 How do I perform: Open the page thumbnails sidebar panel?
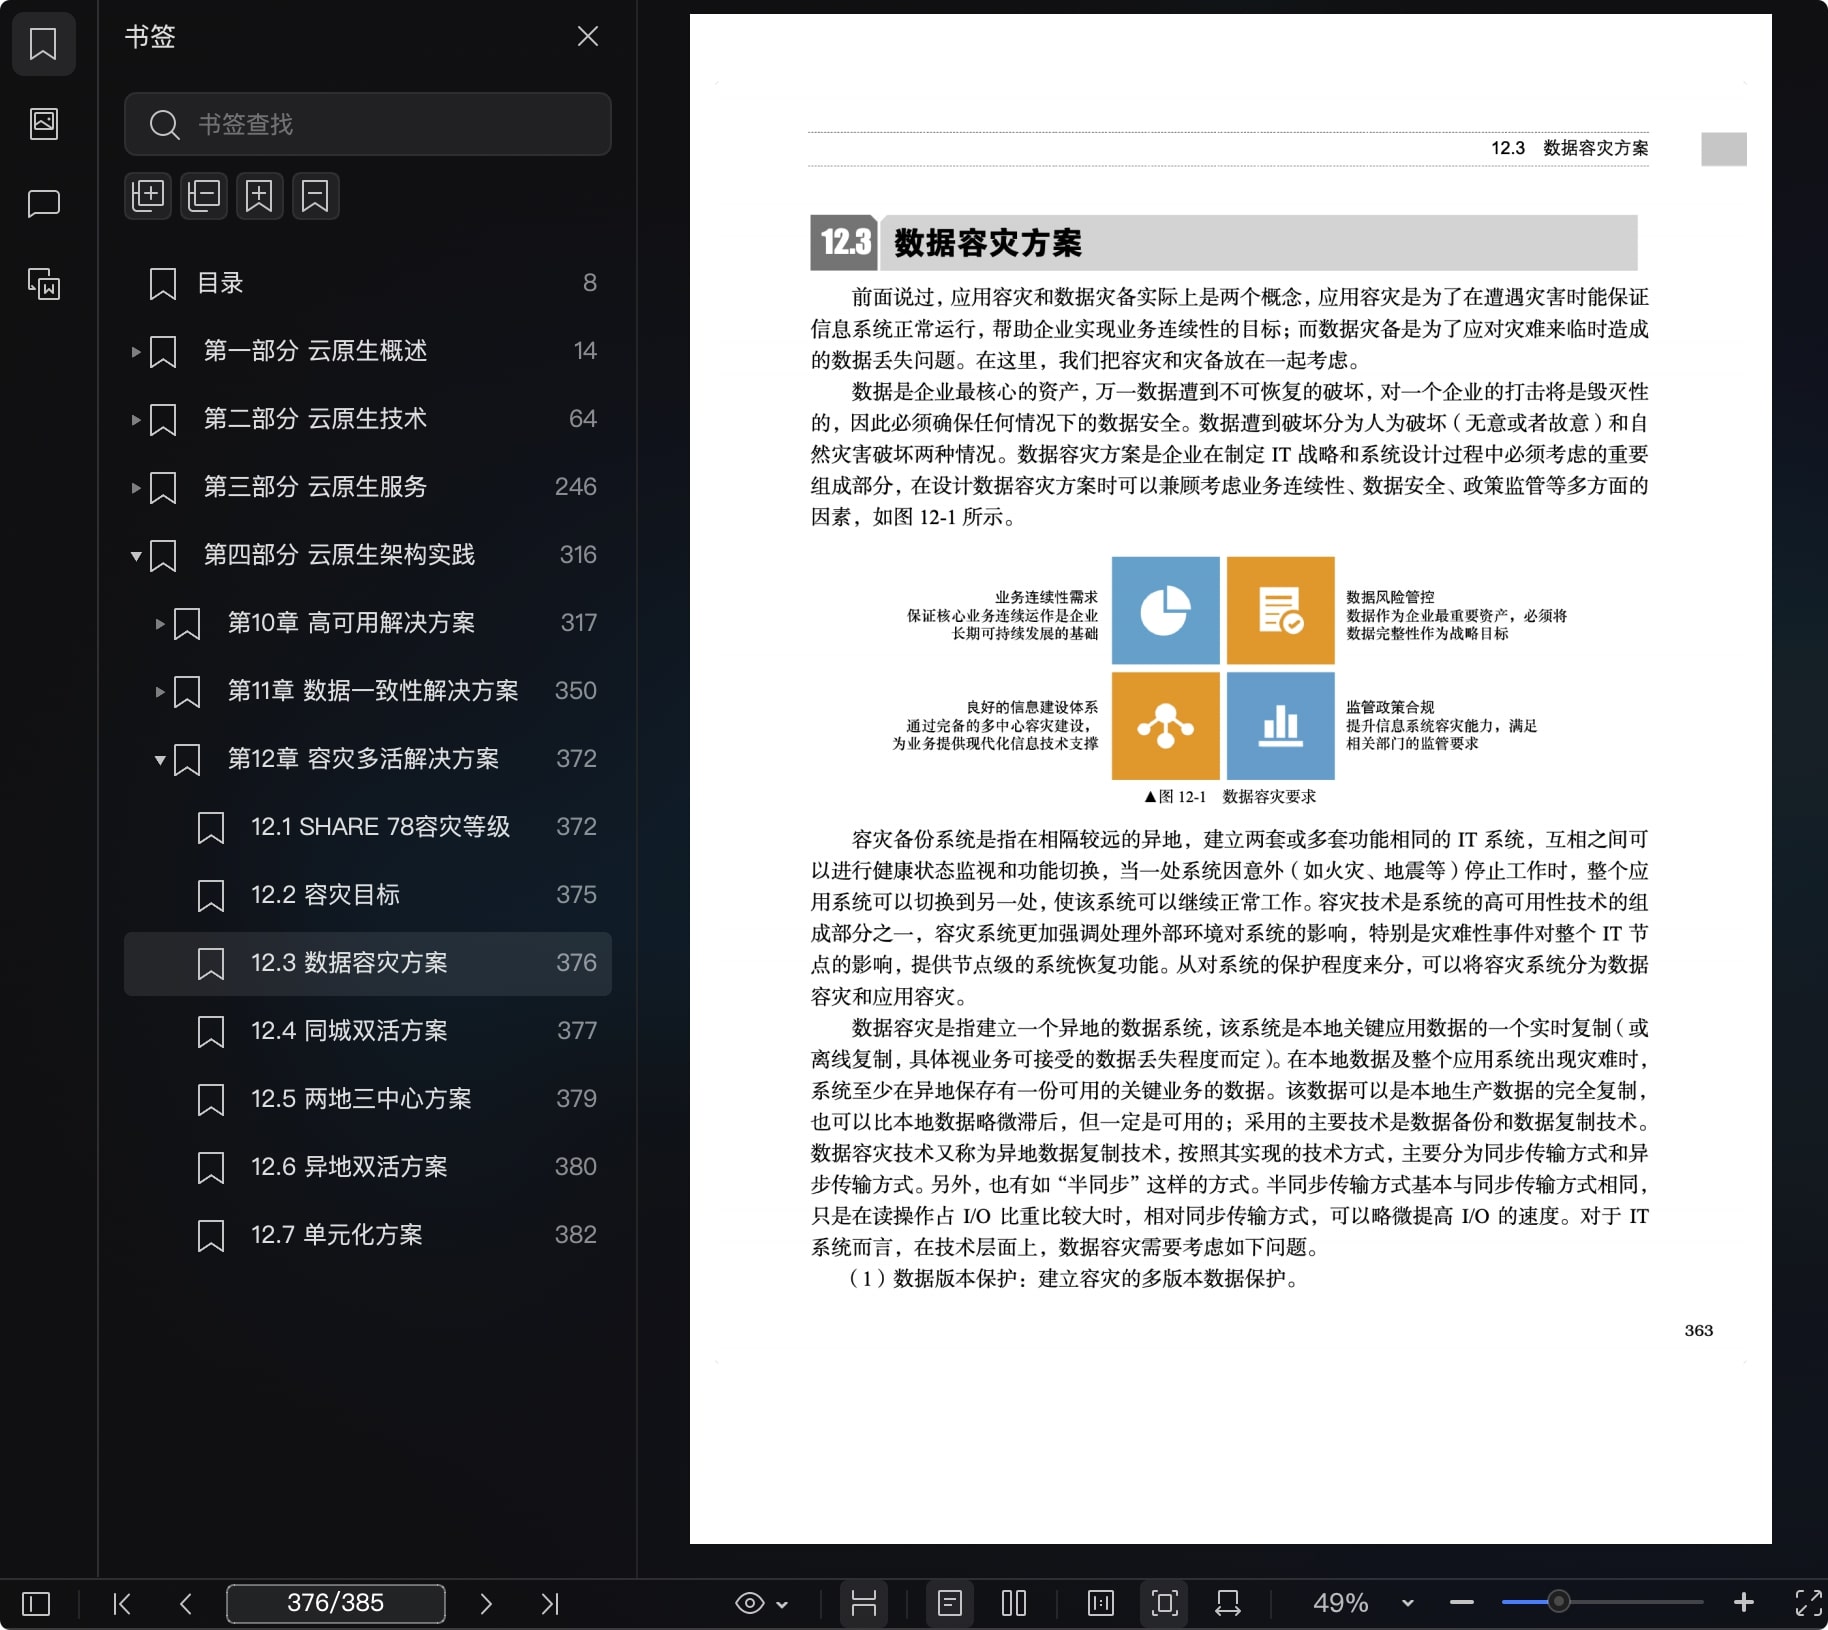pos(43,124)
